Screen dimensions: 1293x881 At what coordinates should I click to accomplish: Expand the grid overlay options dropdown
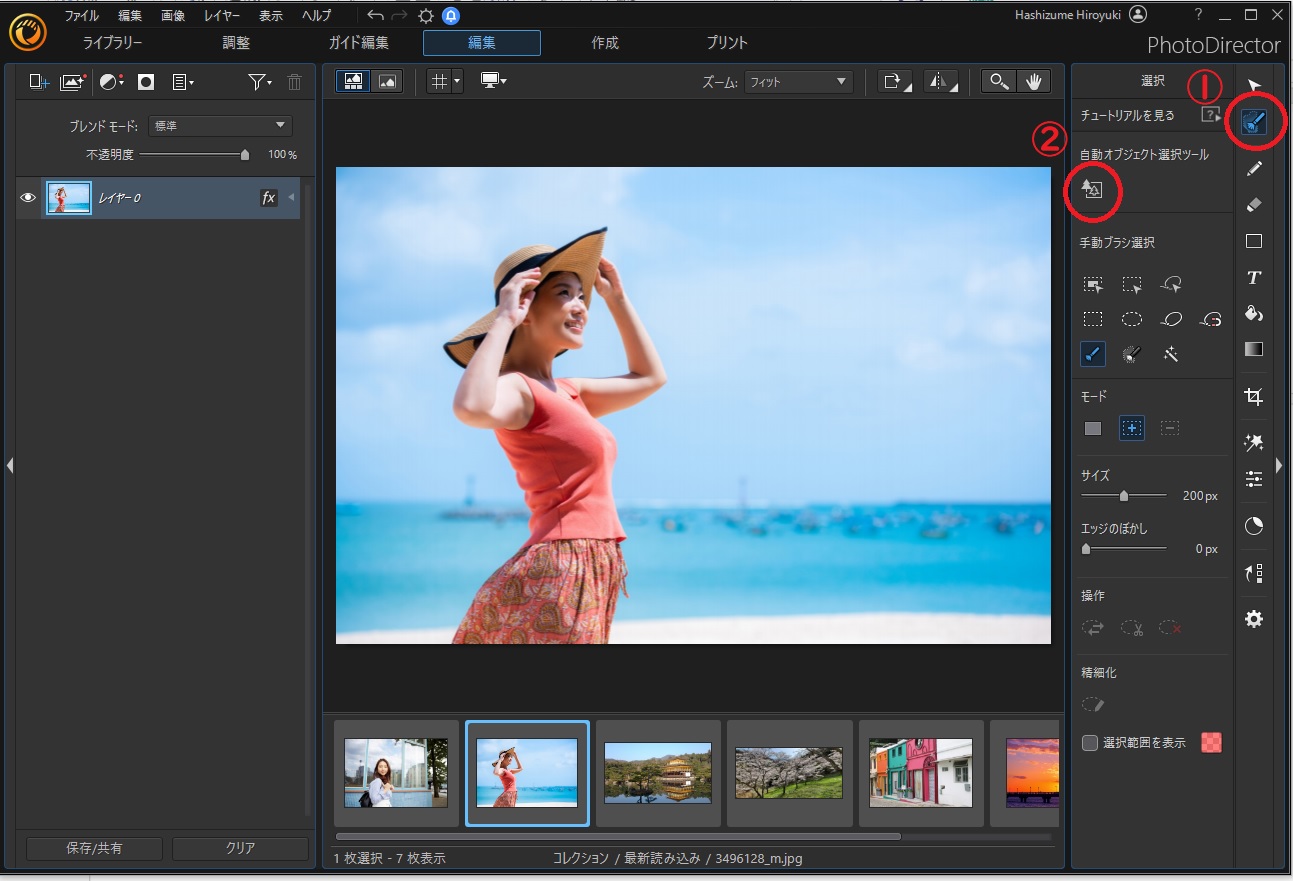click(456, 82)
